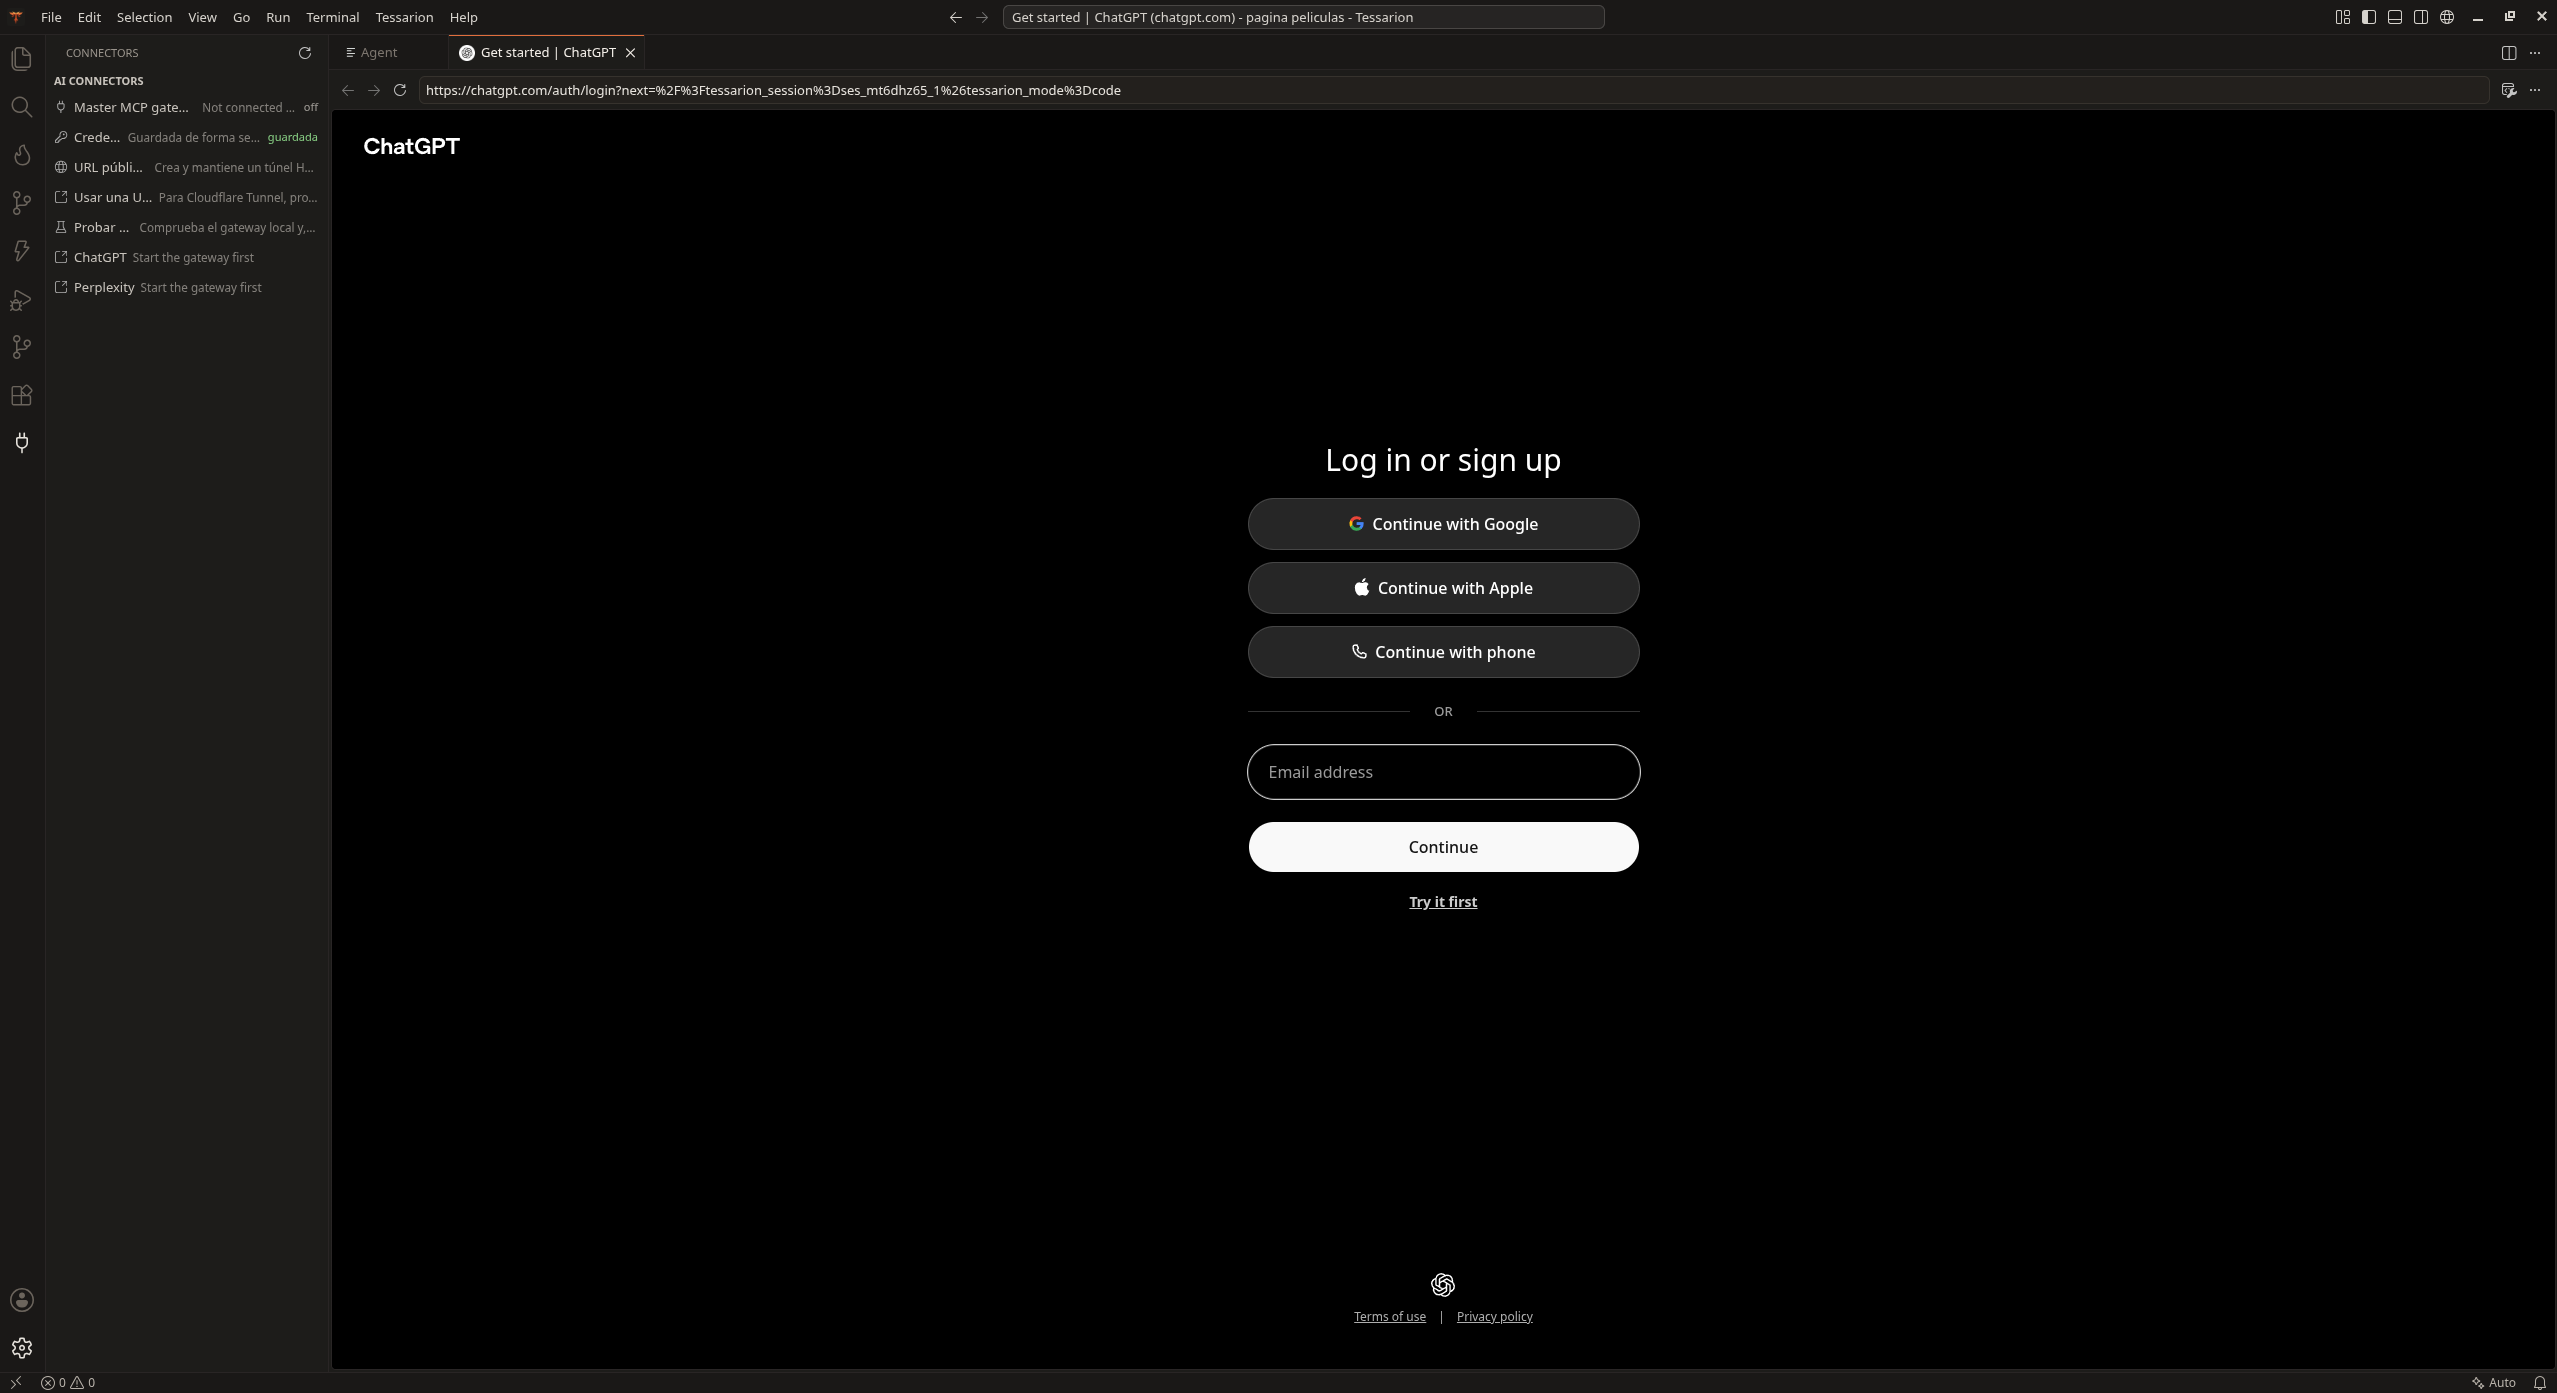The width and height of the screenshot is (2557, 1393).
Task: Click the flame icon in activity bar
Action: [21, 155]
